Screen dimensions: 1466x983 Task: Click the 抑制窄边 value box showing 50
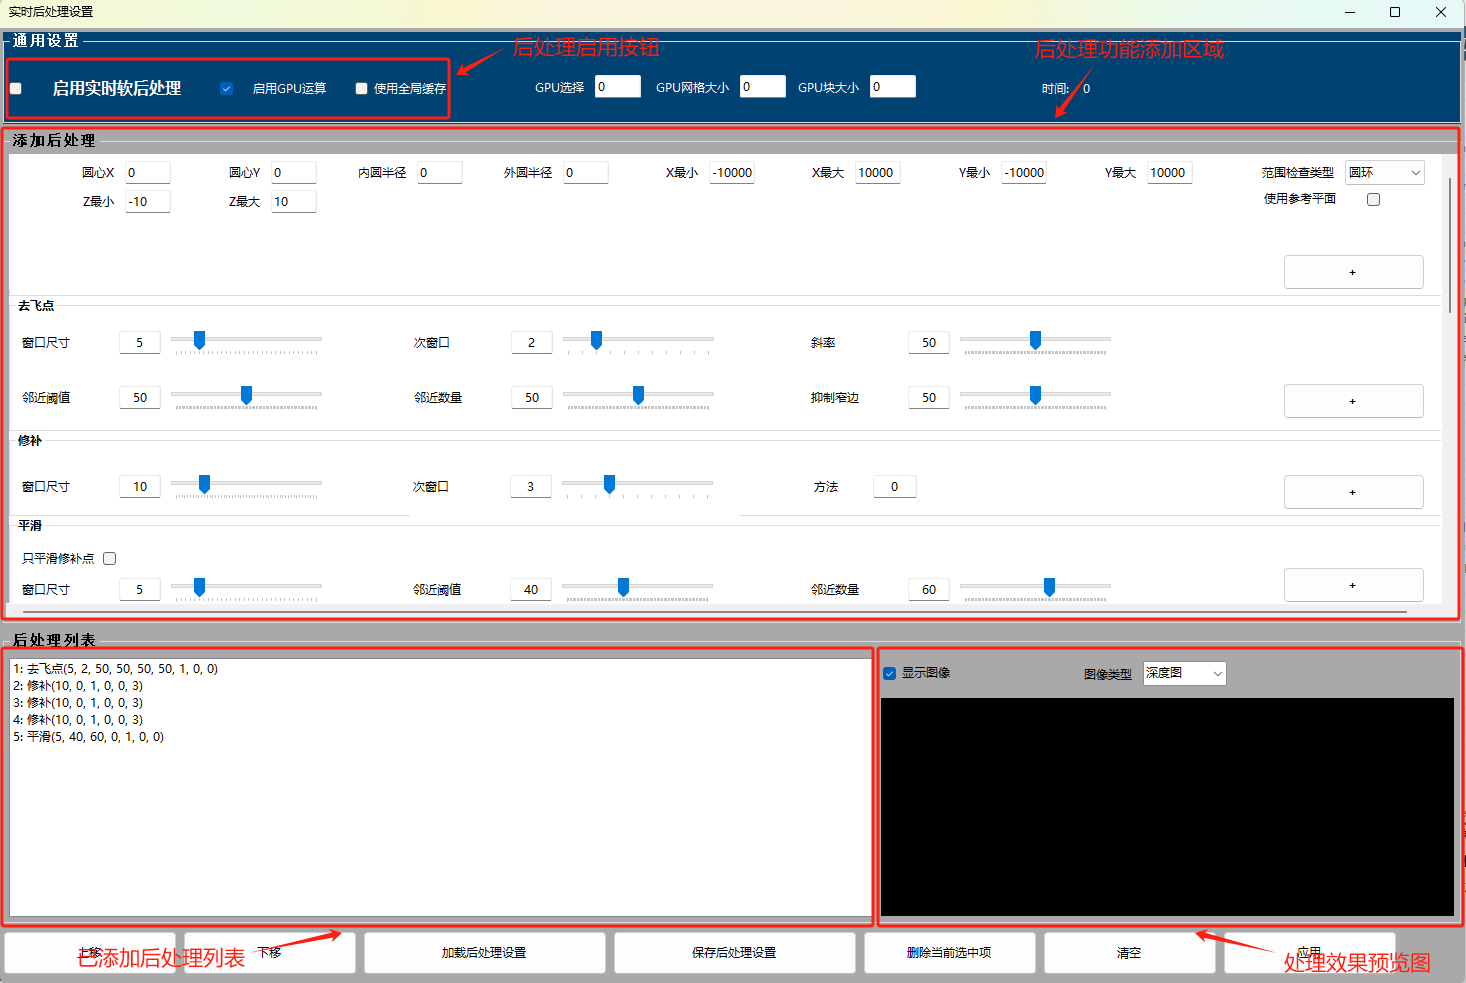pyautogui.click(x=929, y=398)
